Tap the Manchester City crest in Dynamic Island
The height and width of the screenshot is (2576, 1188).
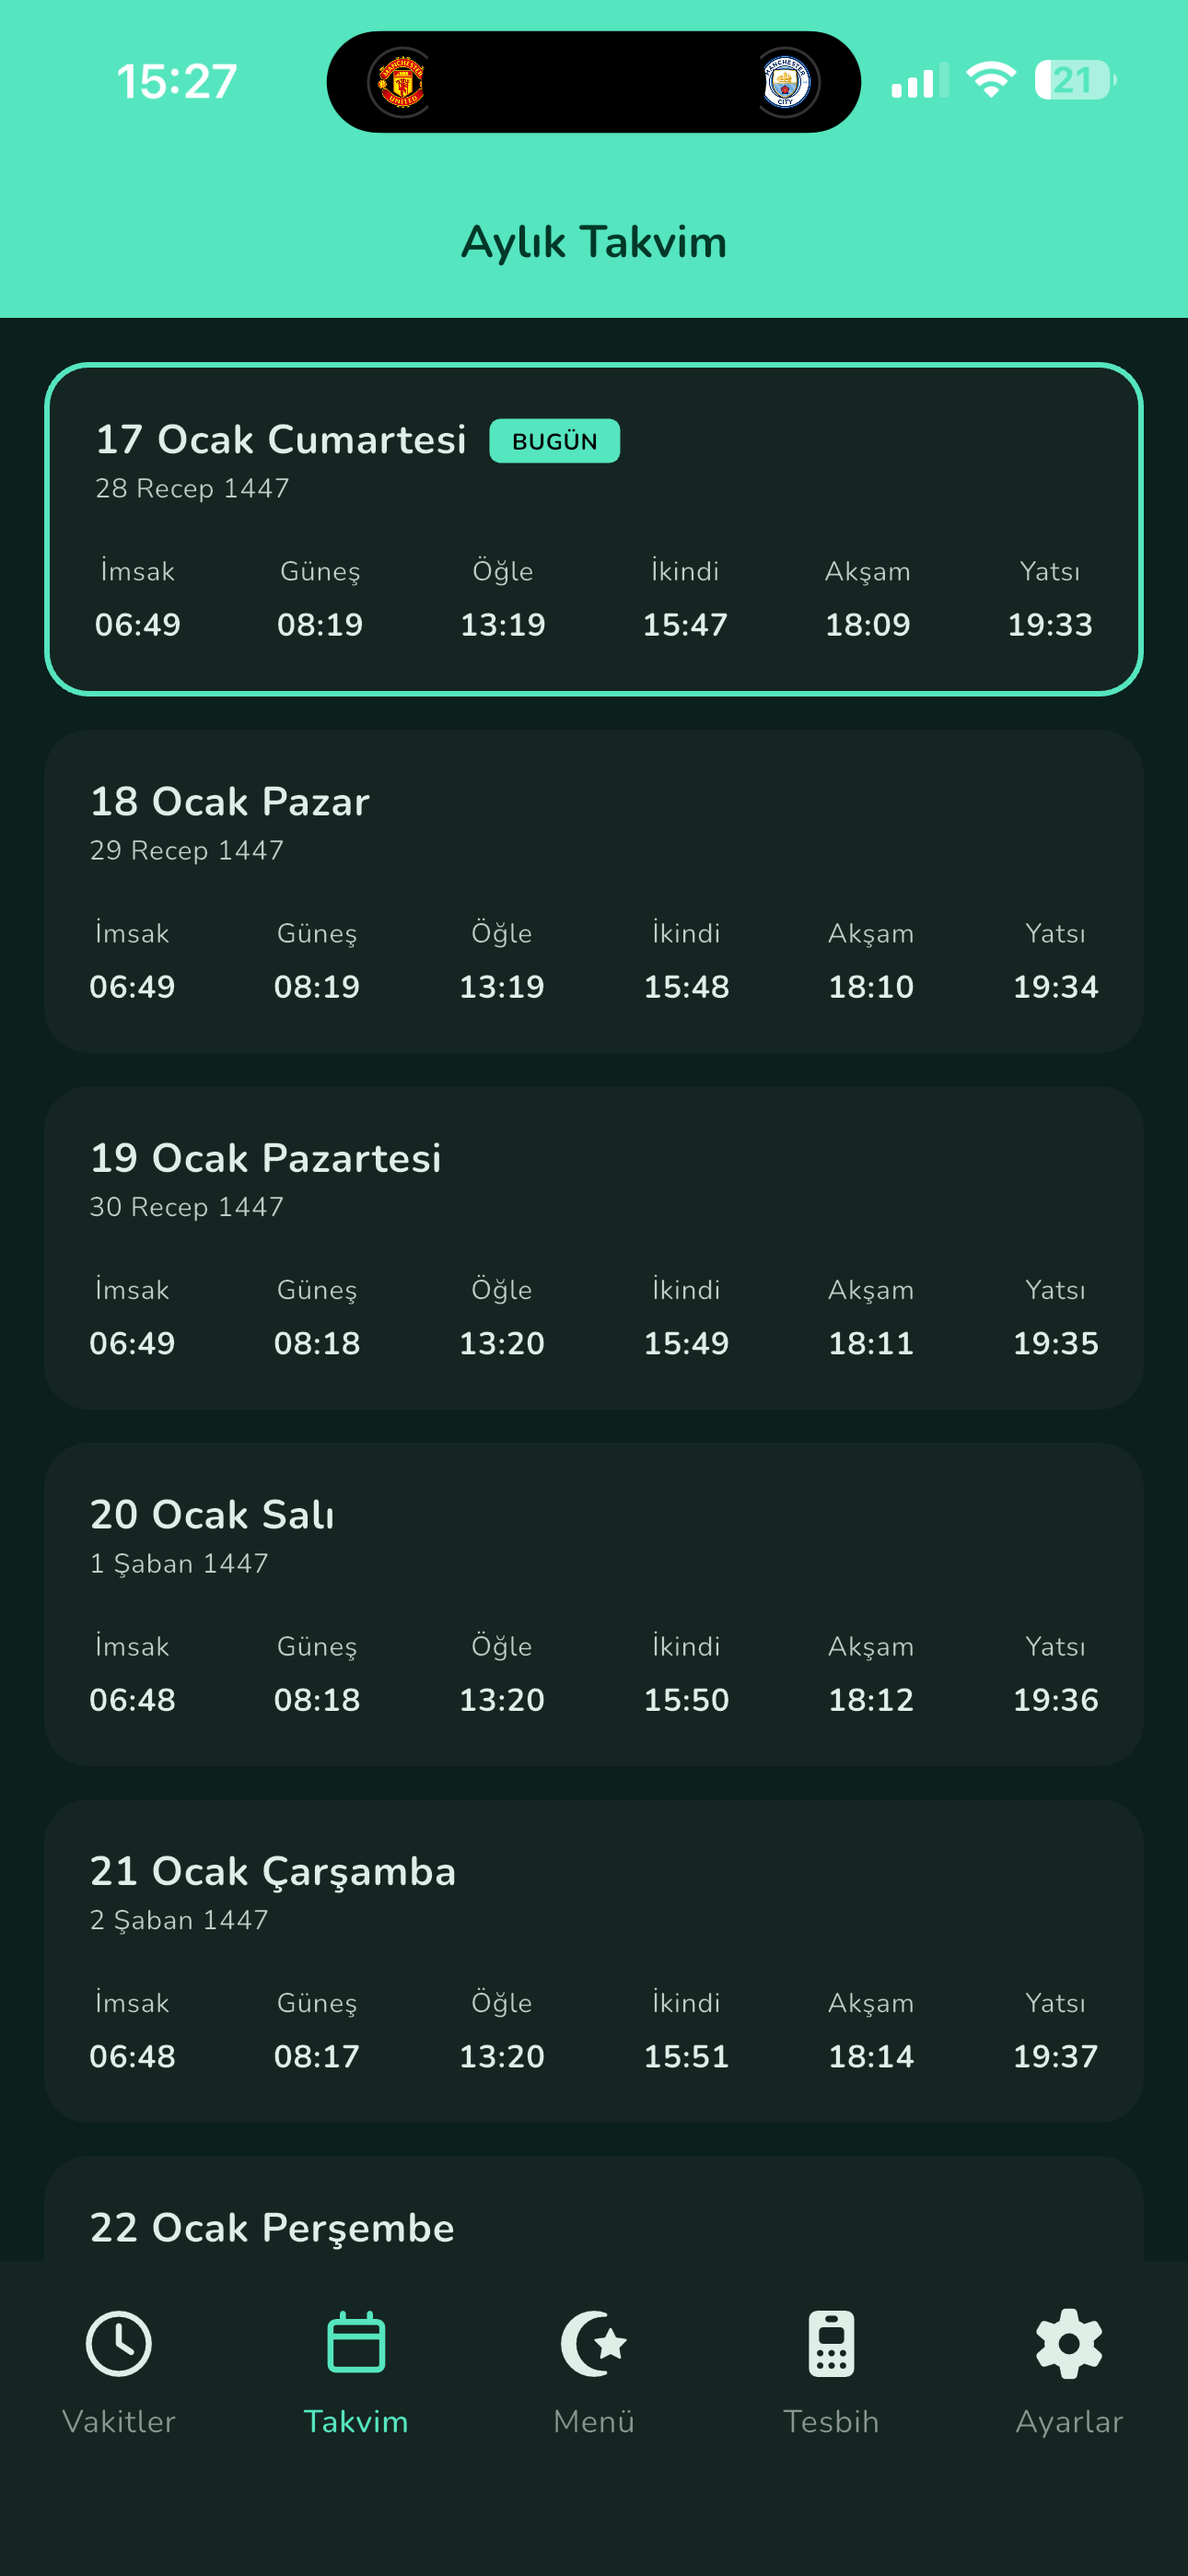(785, 82)
